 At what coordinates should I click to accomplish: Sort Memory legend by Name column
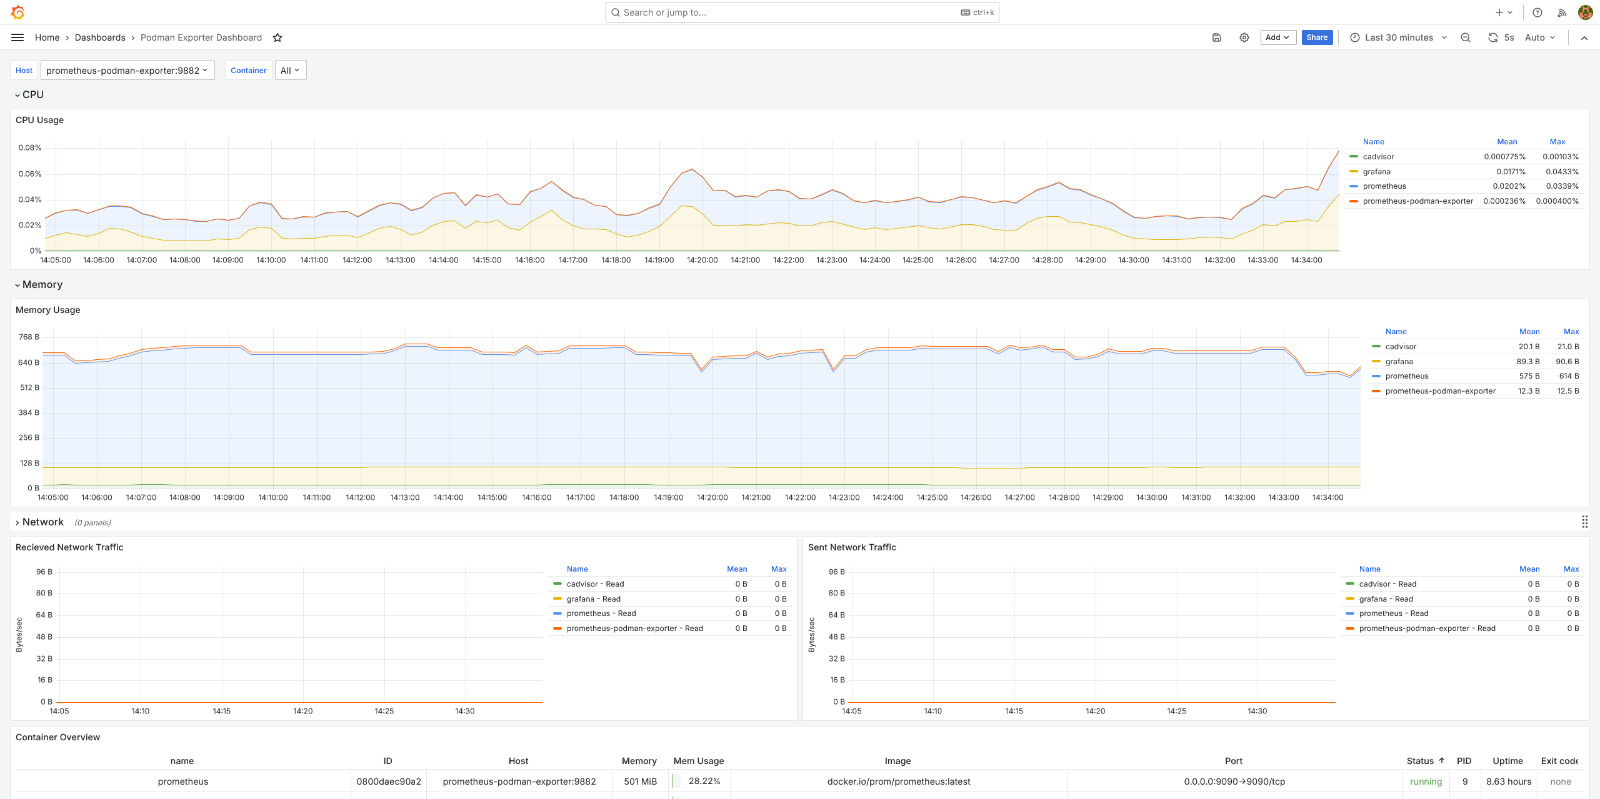[1396, 332]
